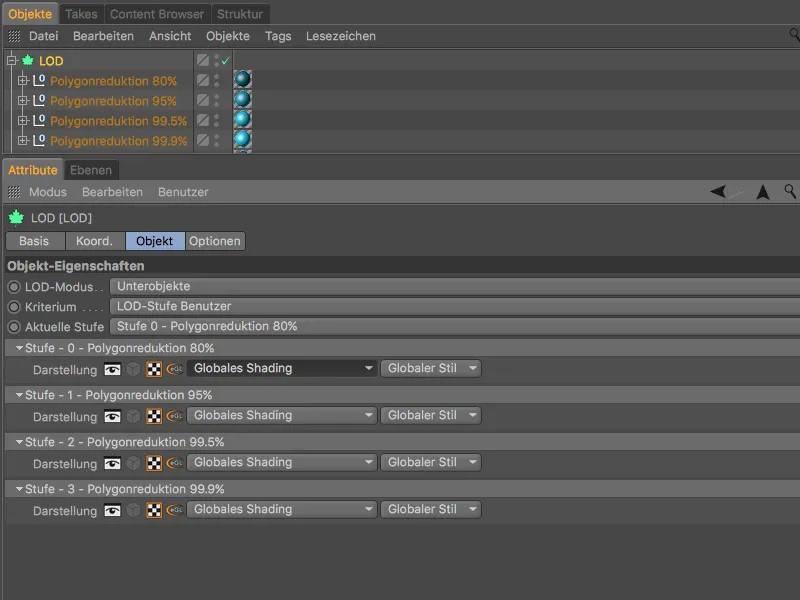Image resolution: width=800 pixels, height=600 pixels.
Task: Collapse the Stufe 0 section
Action: point(19,348)
